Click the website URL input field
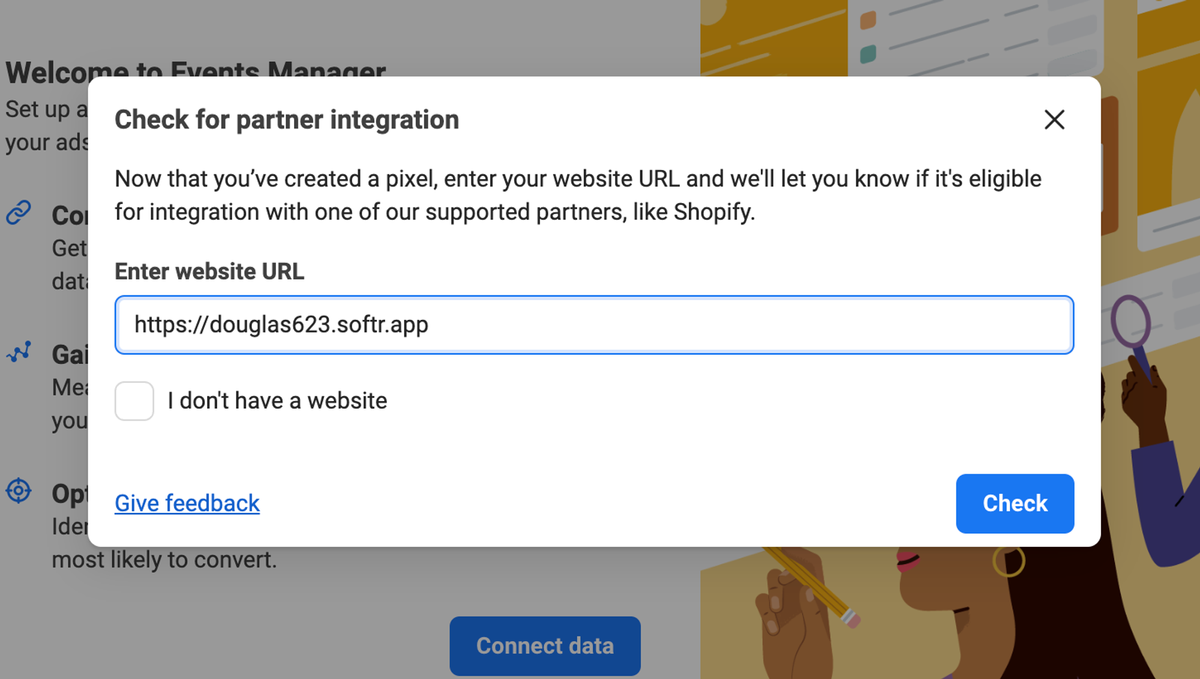Image resolution: width=1200 pixels, height=679 pixels. (594, 325)
